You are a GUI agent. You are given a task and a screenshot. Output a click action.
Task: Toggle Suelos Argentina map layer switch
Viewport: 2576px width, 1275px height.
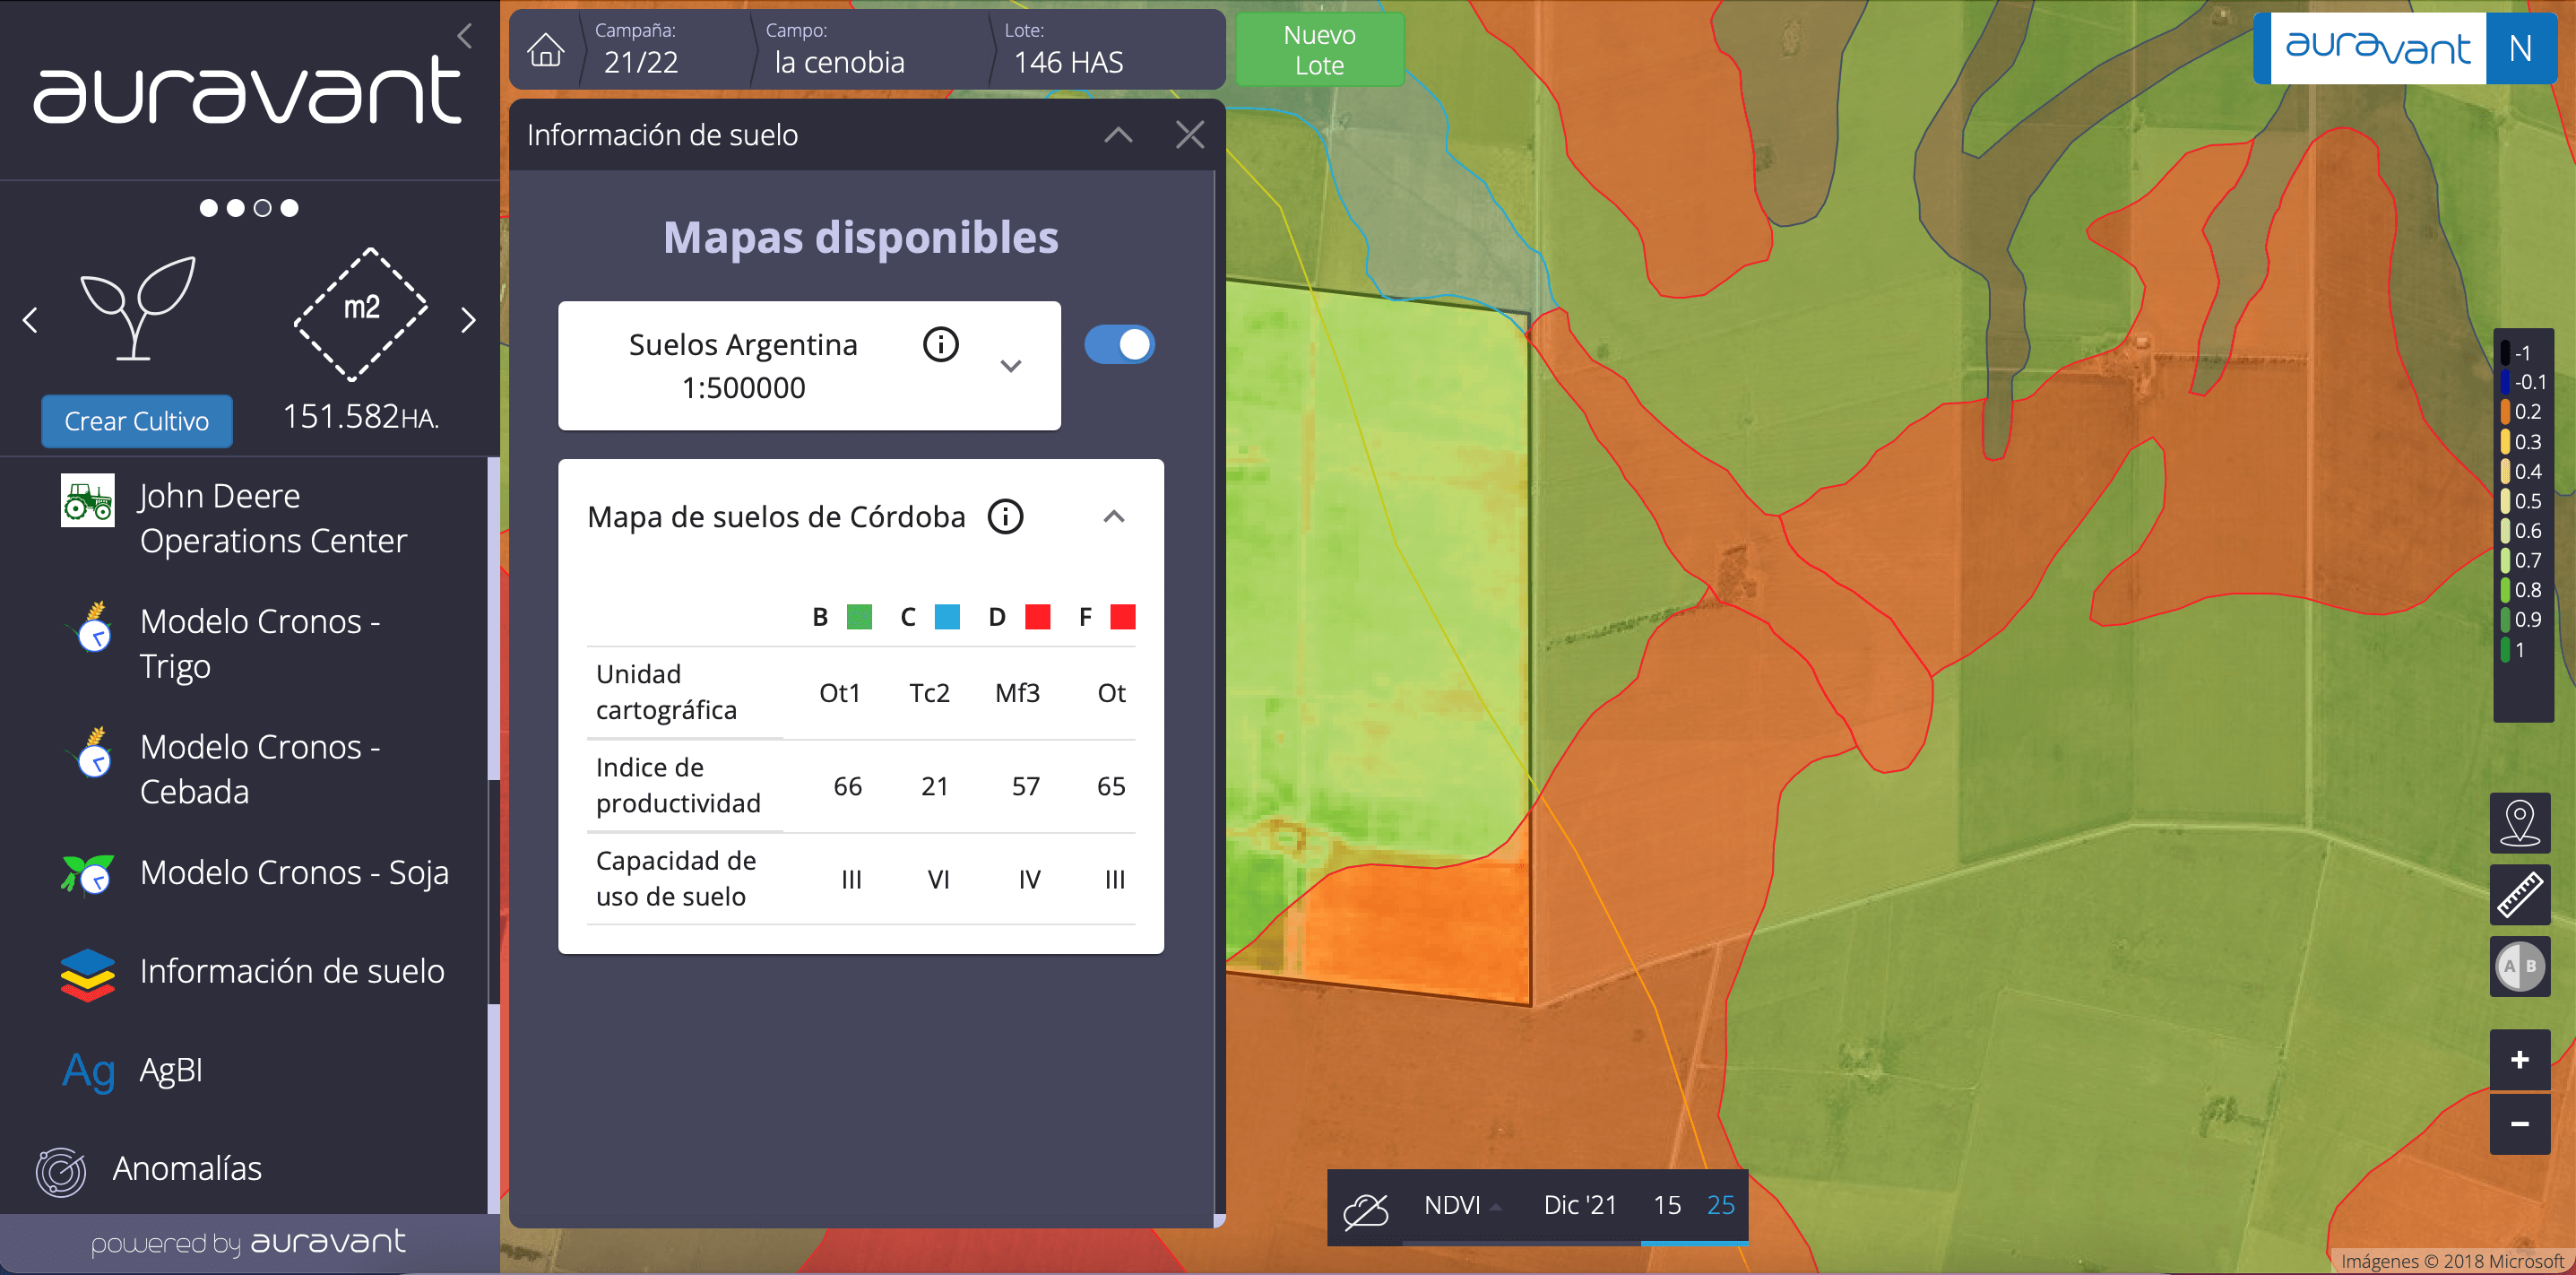[1119, 345]
